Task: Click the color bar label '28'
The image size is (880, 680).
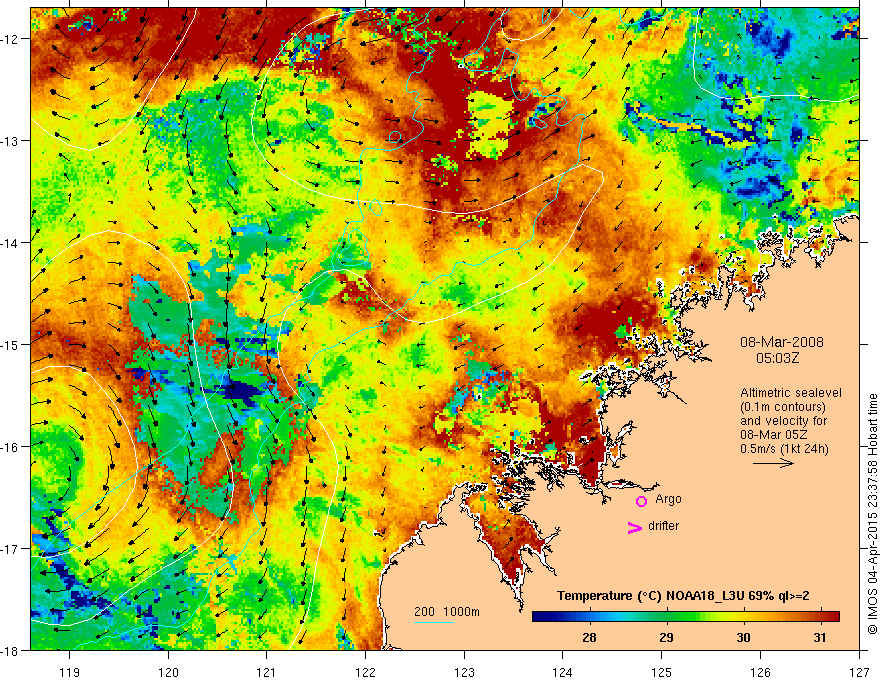Action: coord(589,637)
